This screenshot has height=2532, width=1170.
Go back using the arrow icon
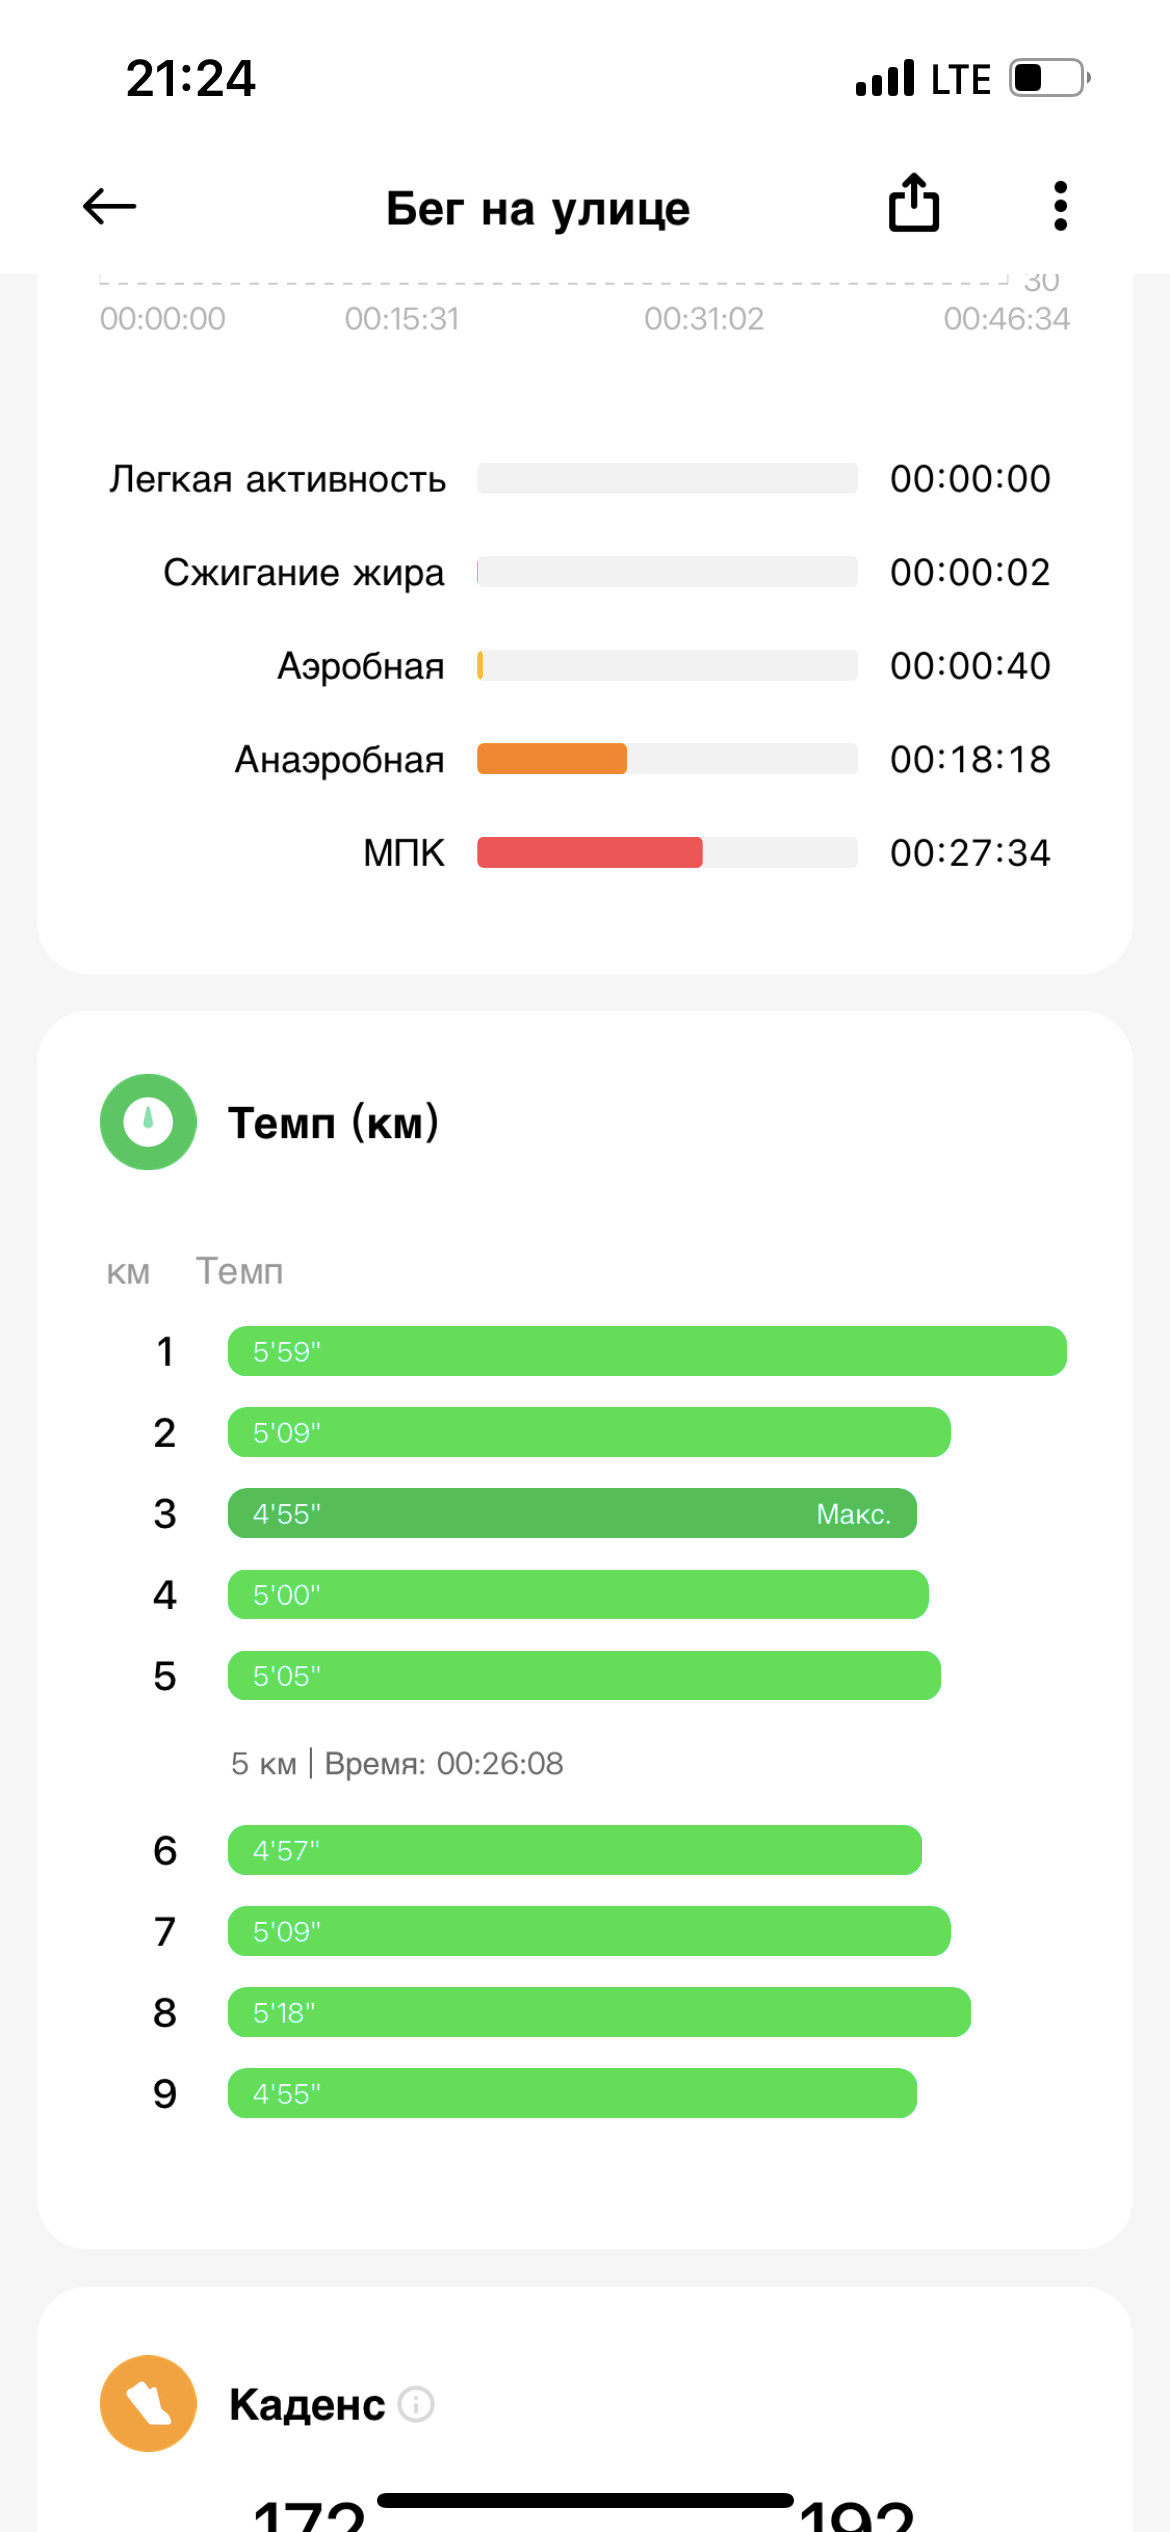pyautogui.click(x=109, y=207)
